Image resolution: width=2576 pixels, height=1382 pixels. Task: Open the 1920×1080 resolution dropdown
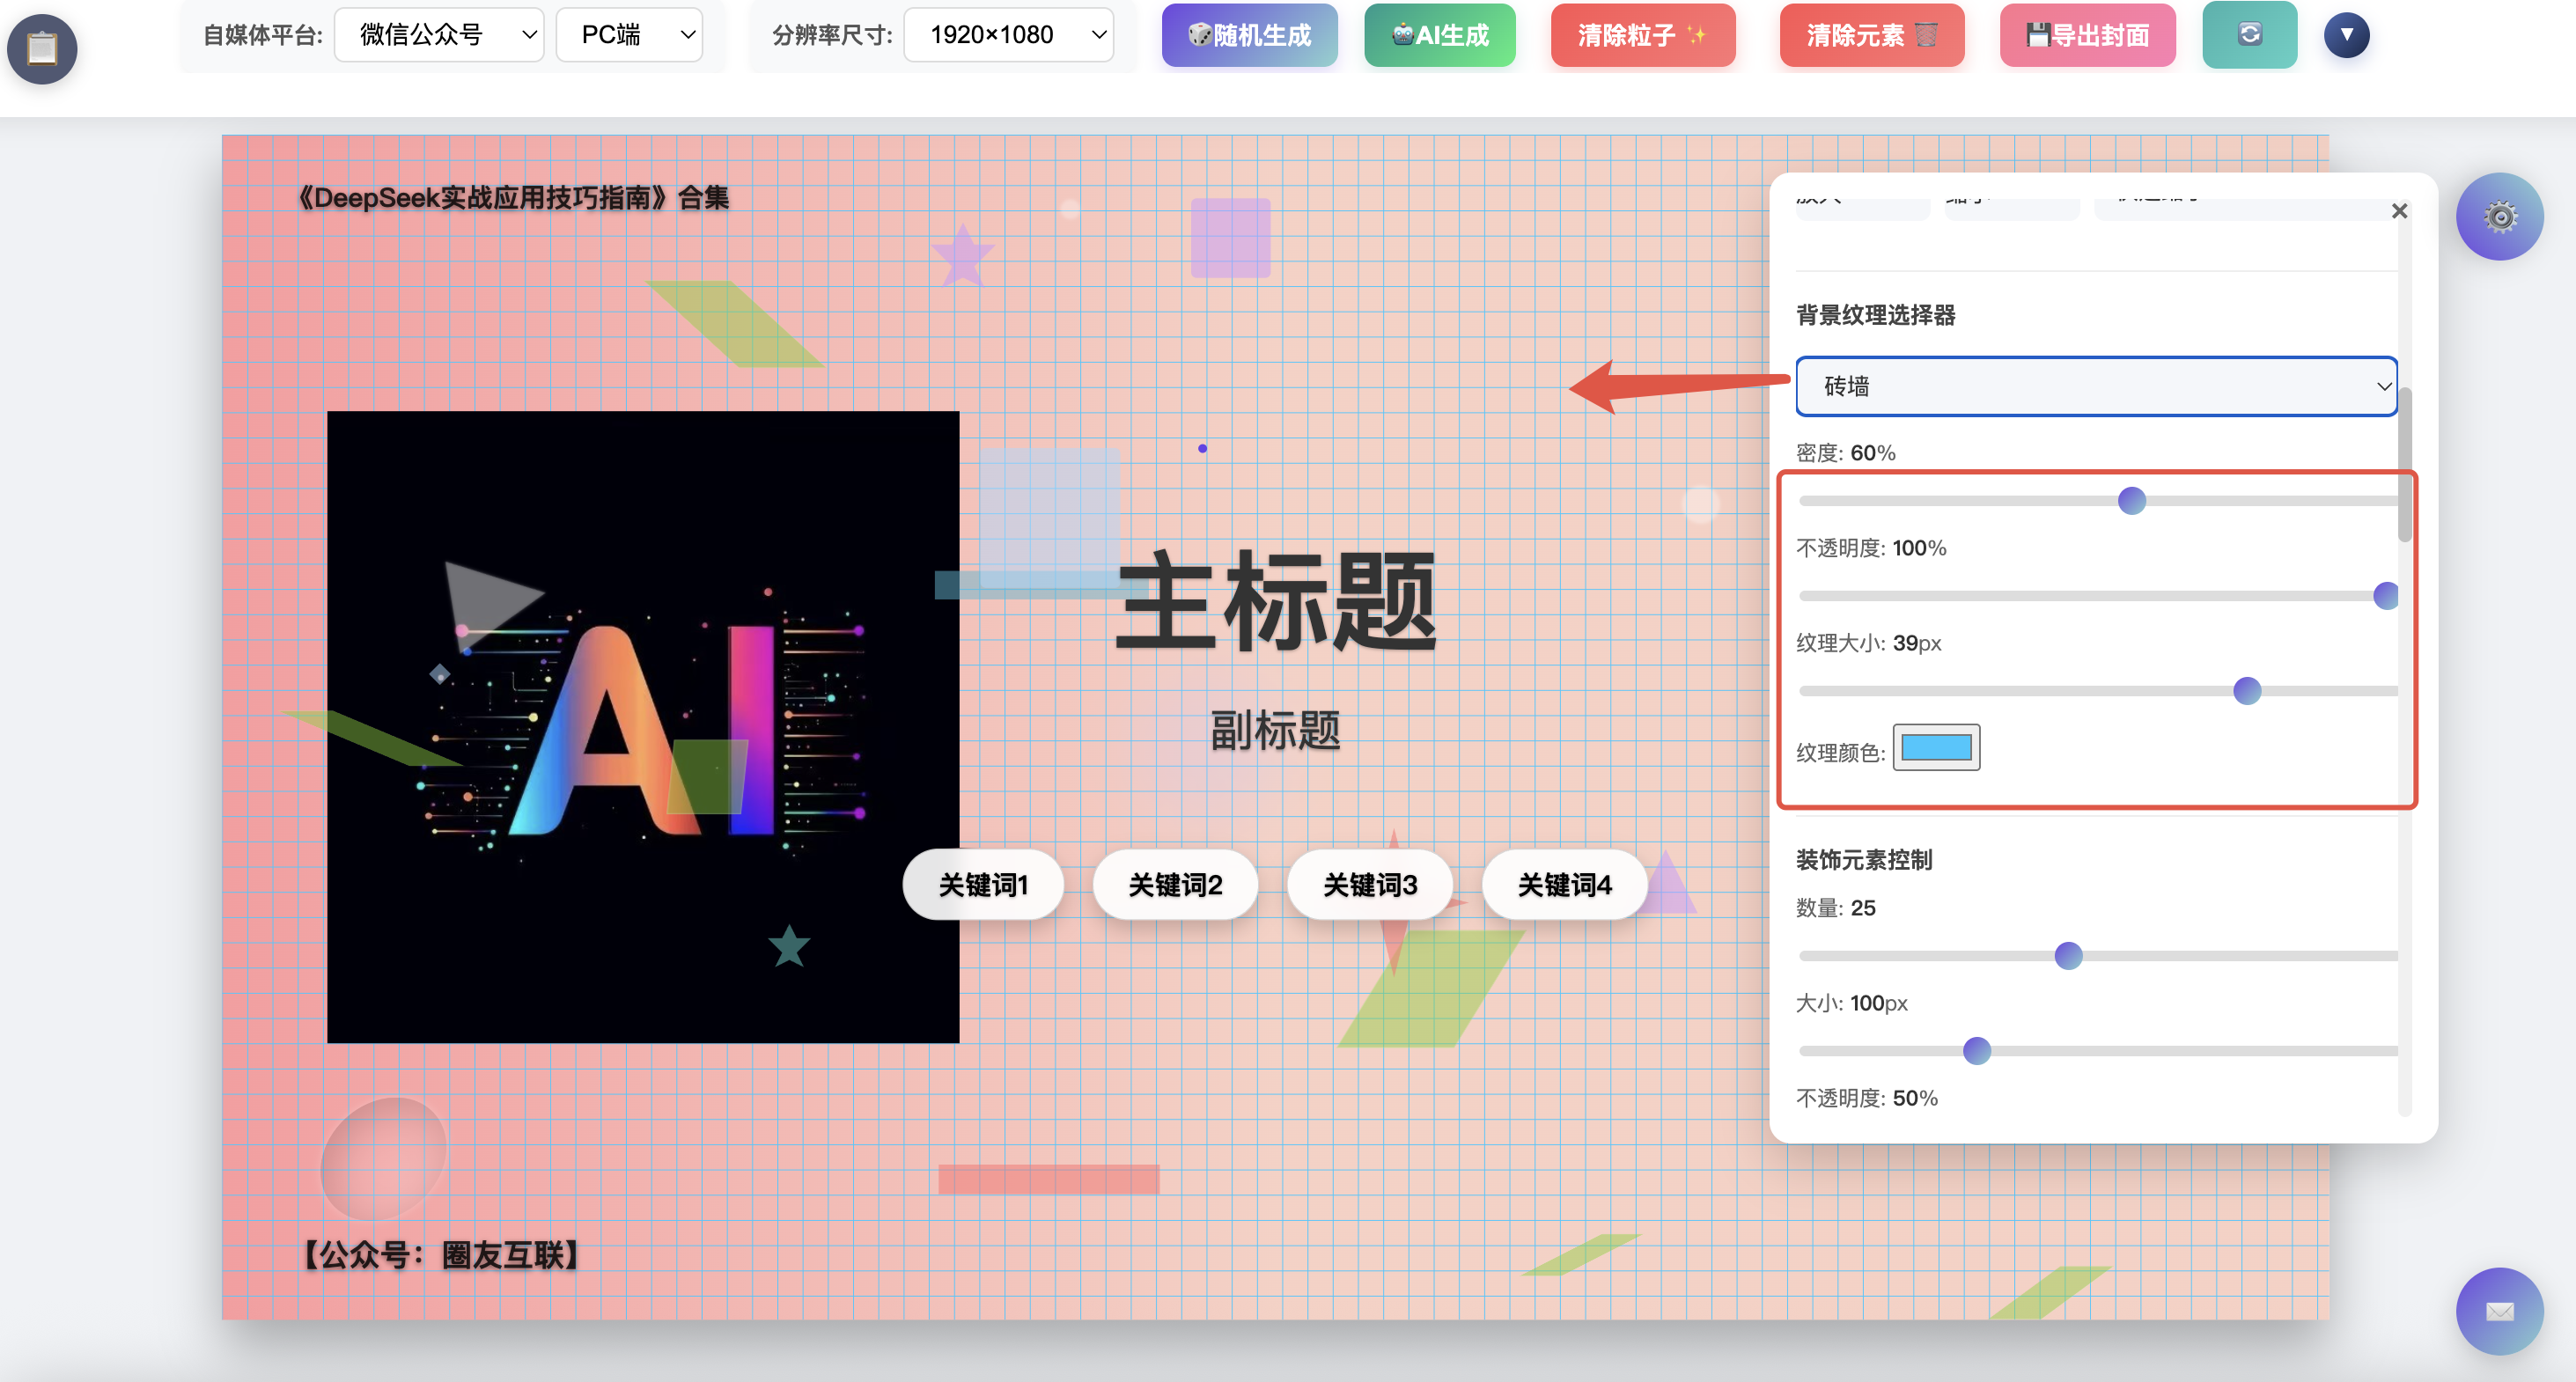coord(1008,35)
